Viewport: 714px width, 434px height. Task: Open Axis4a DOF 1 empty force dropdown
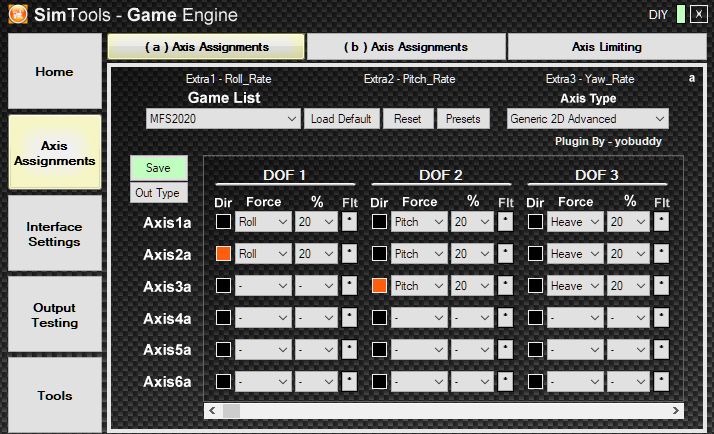click(263, 317)
